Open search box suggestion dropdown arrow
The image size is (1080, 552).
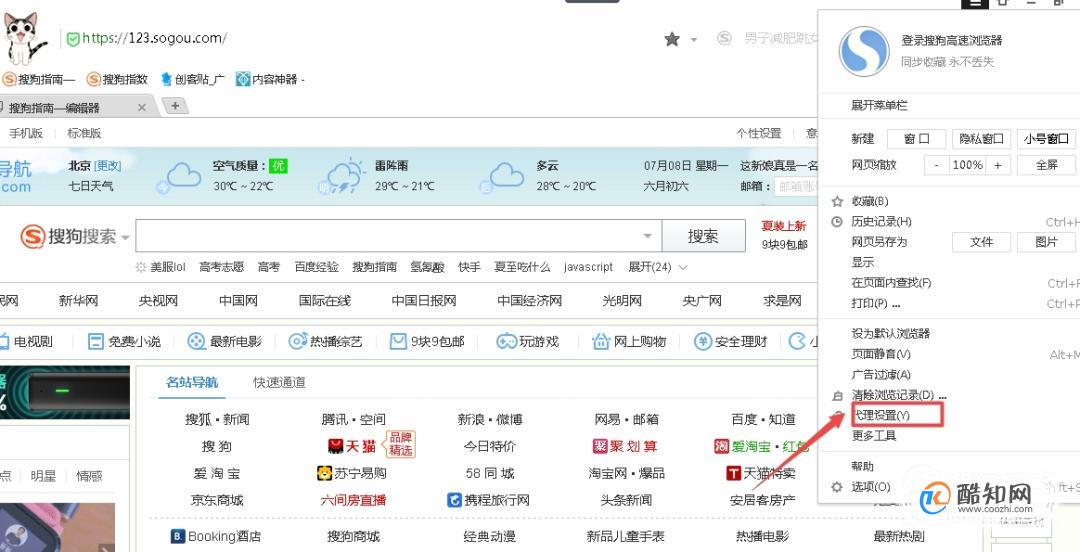pyautogui.click(x=647, y=236)
